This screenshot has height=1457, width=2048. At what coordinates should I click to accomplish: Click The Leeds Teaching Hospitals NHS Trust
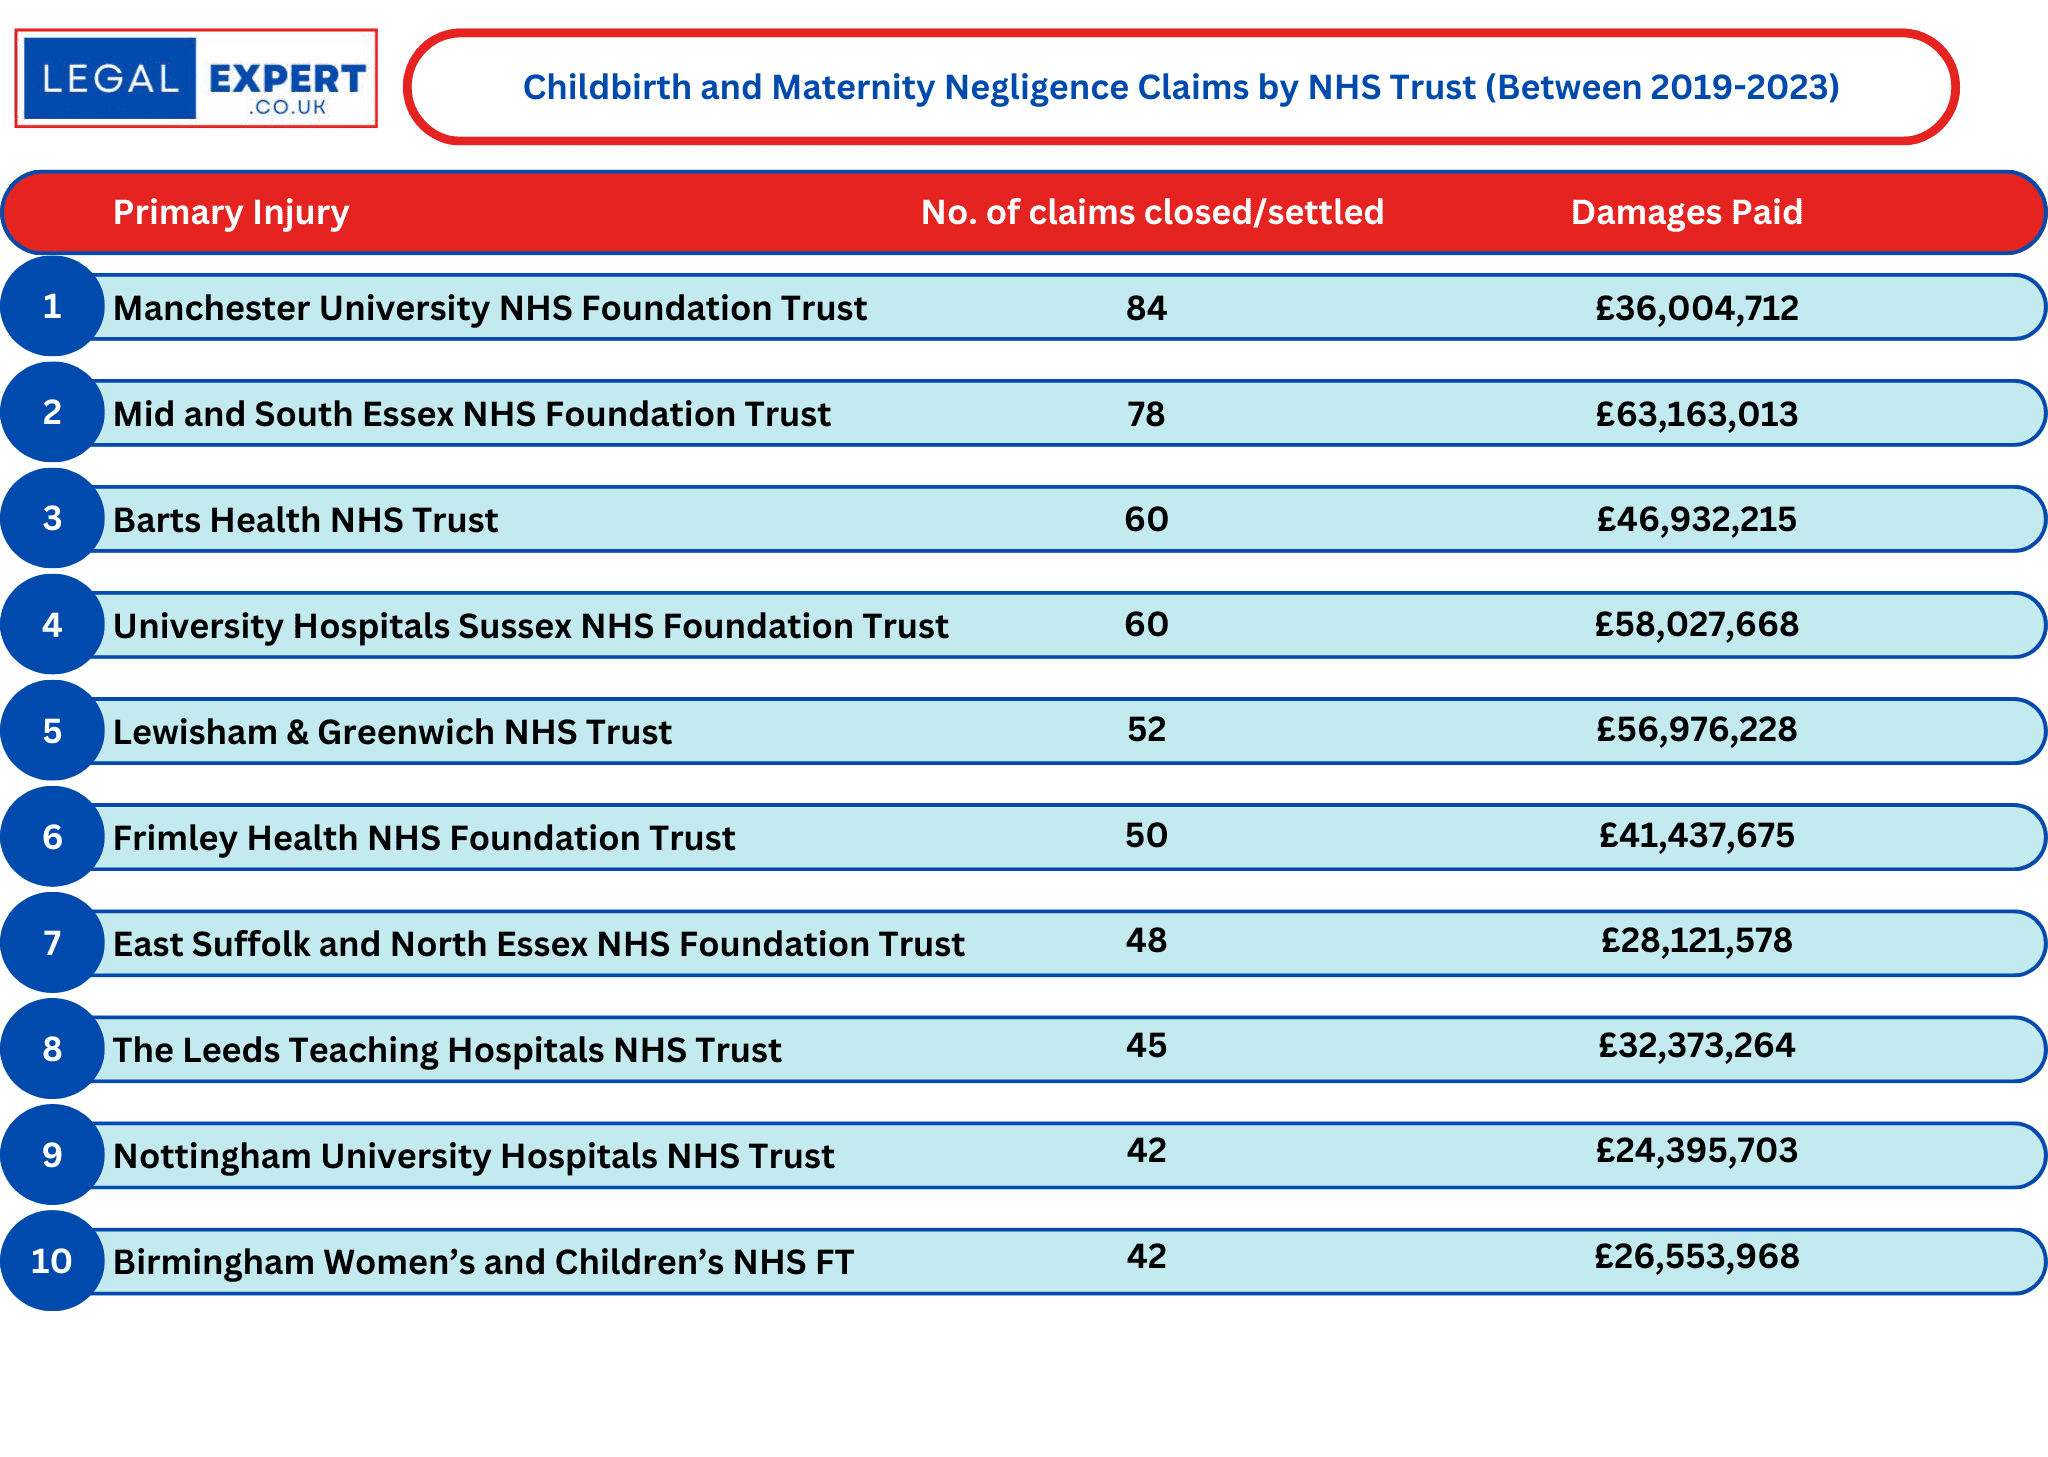coord(447,1050)
